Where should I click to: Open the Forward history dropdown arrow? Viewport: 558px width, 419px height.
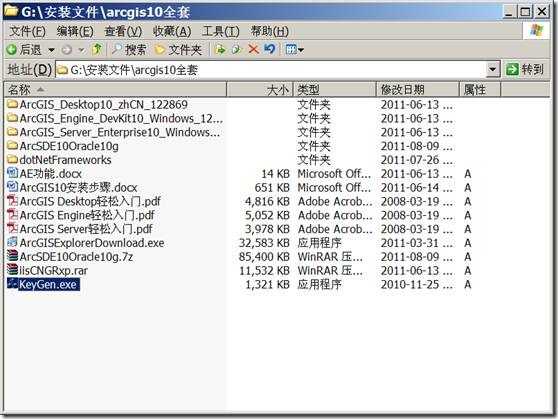point(81,50)
